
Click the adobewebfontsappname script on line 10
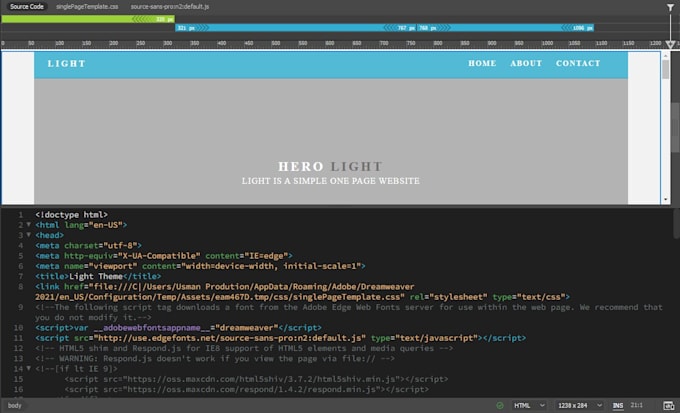click(x=178, y=328)
